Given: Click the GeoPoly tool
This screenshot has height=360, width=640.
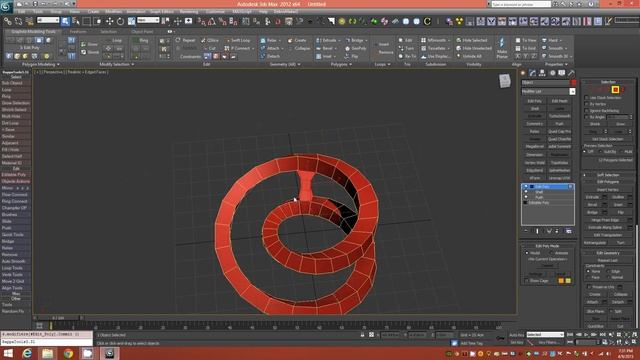Looking at the screenshot, I should pyautogui.click(x=356, y=48).
